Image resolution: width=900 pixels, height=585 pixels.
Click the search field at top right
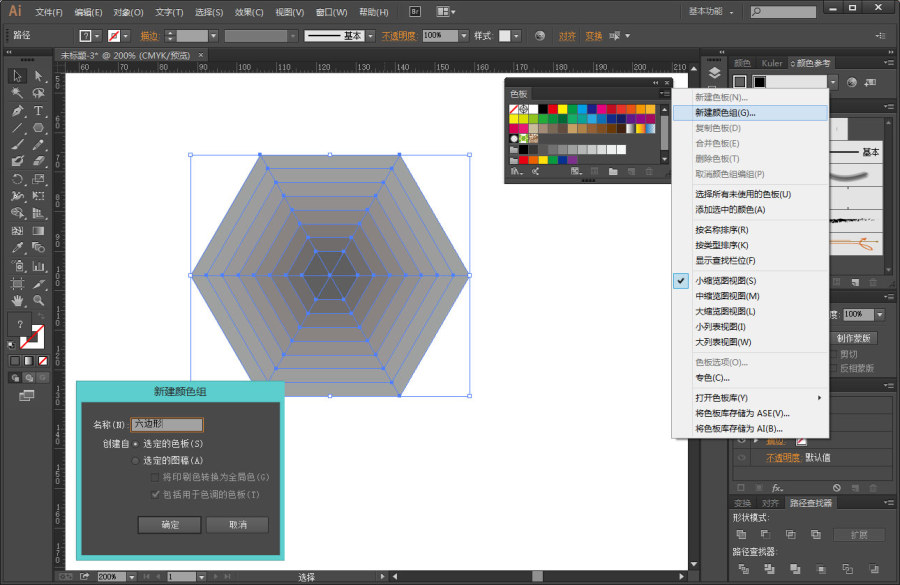click(783, 11)
